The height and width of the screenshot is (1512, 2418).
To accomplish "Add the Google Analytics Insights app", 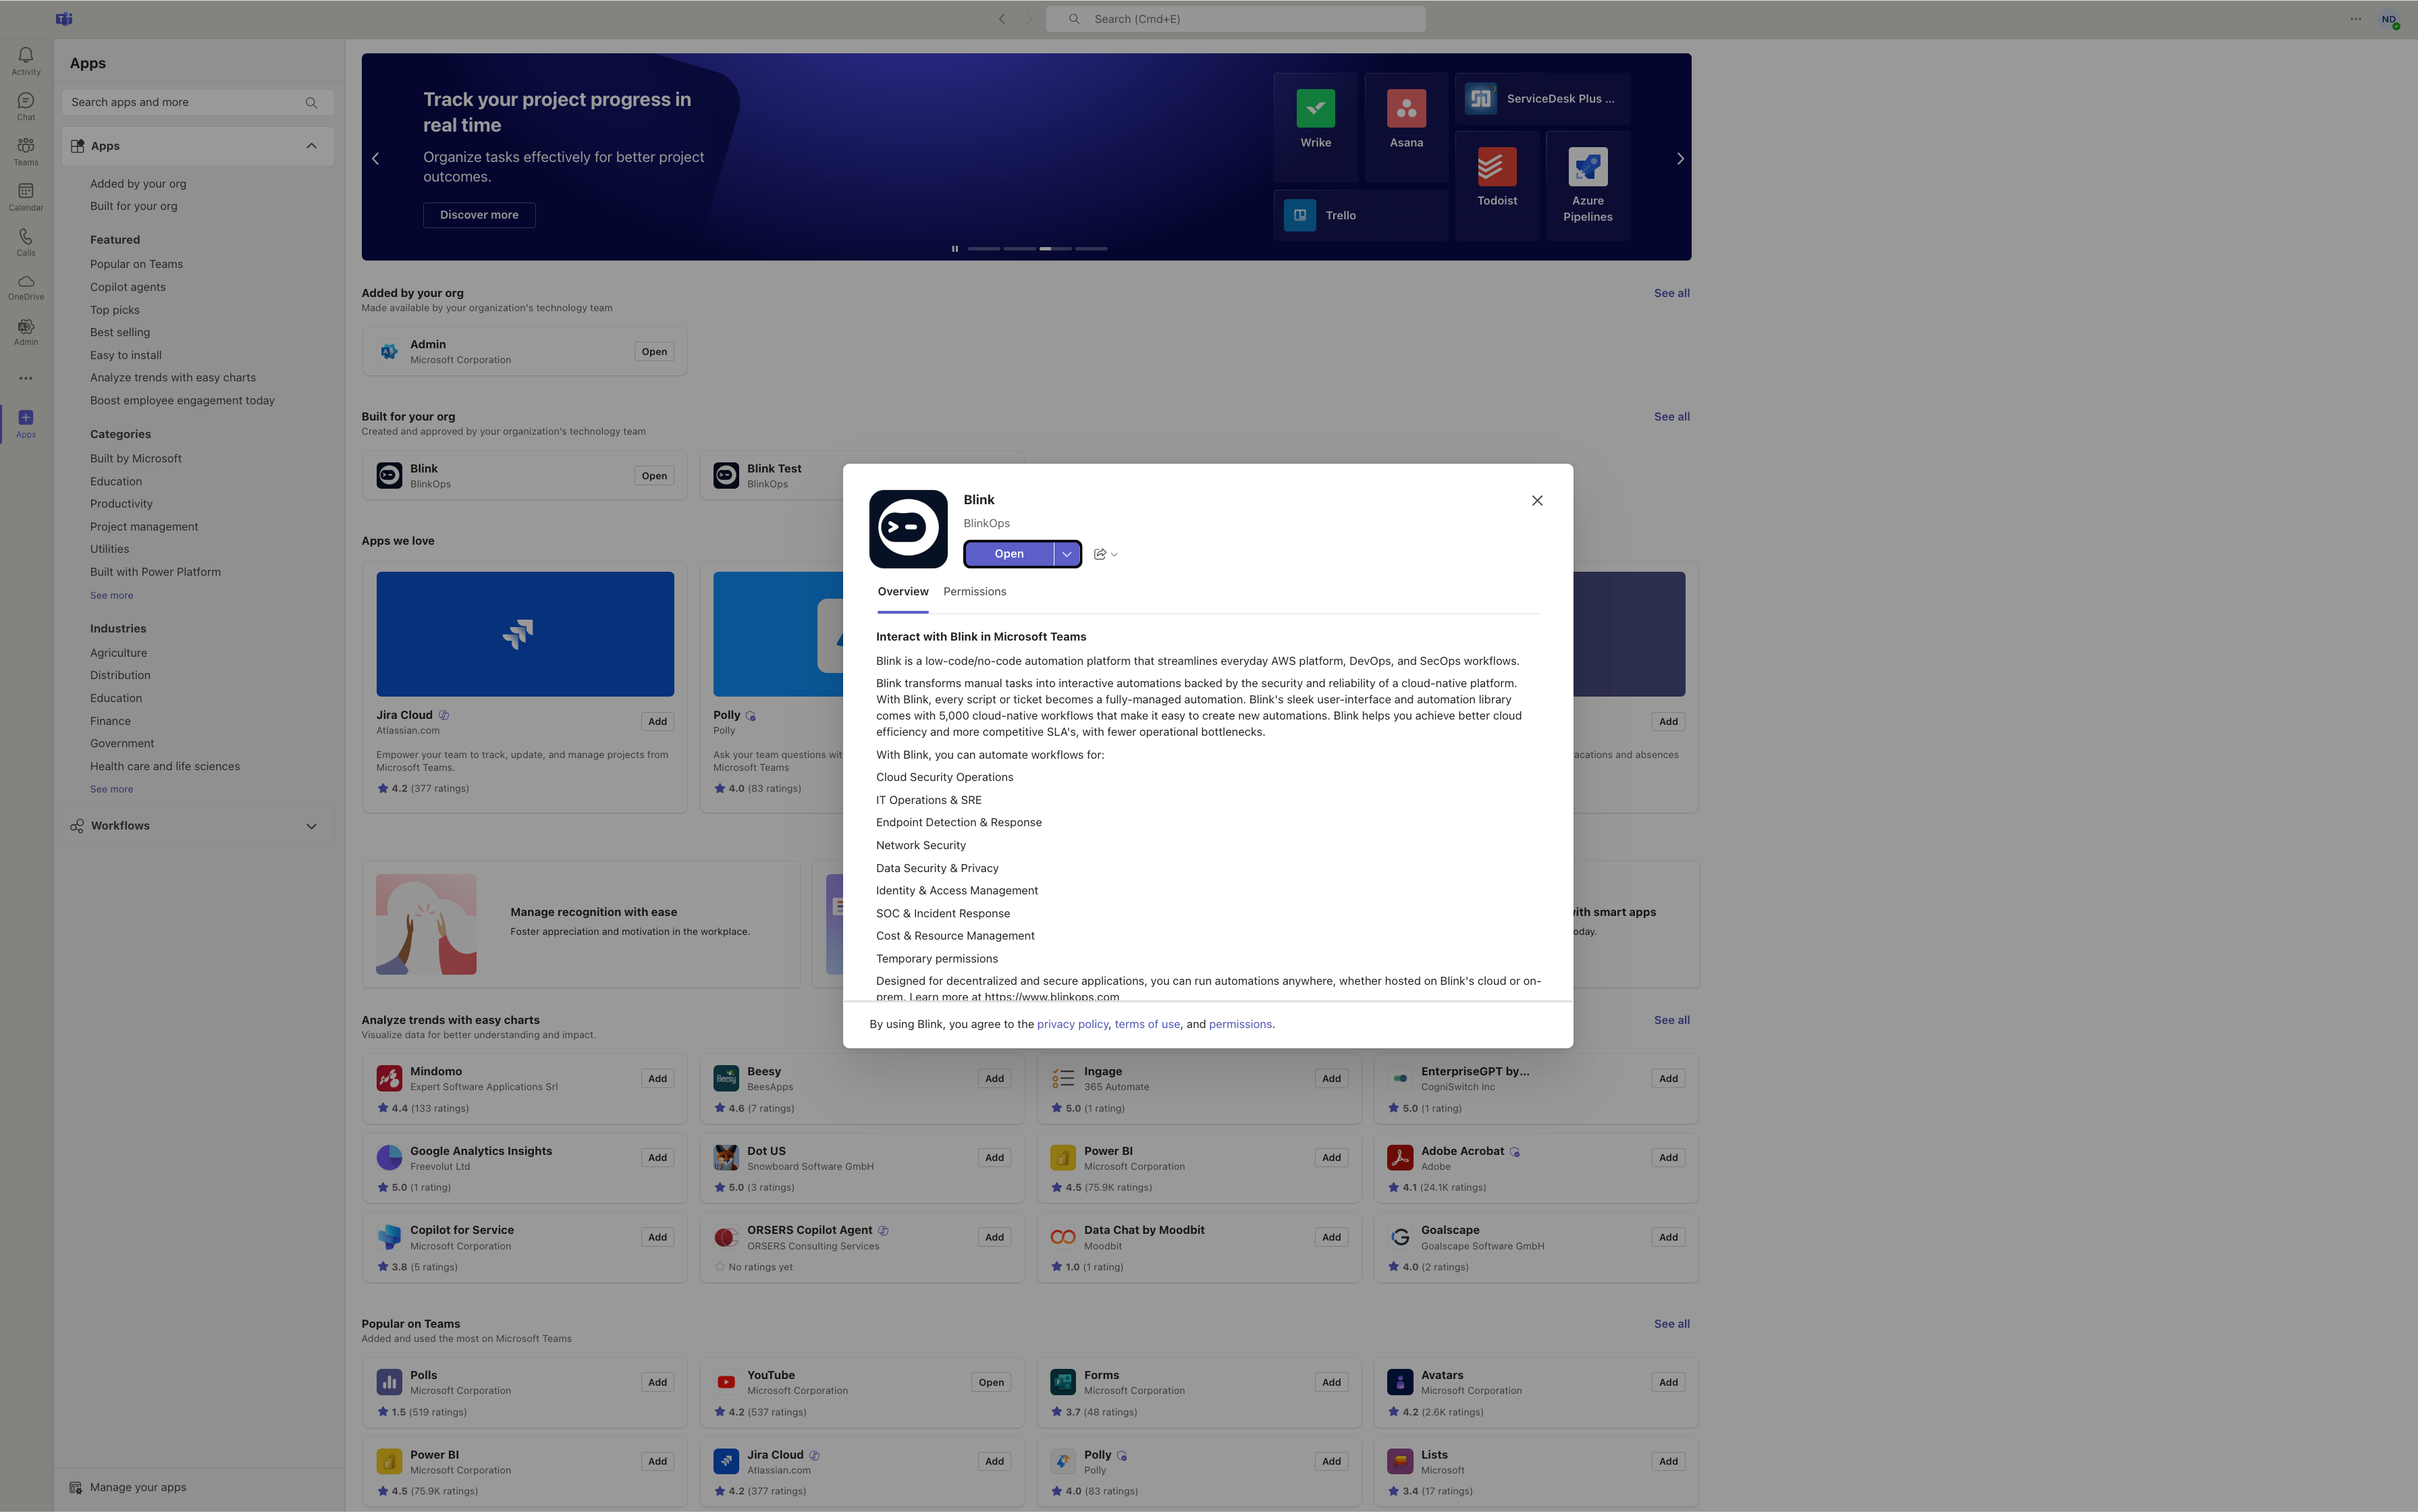I will (657, 1158).
